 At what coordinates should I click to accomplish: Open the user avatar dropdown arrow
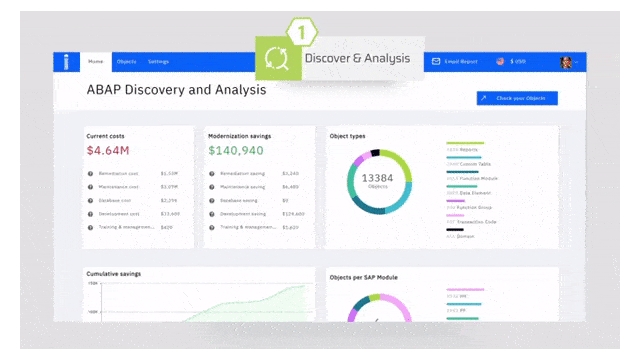pos(576,62)
